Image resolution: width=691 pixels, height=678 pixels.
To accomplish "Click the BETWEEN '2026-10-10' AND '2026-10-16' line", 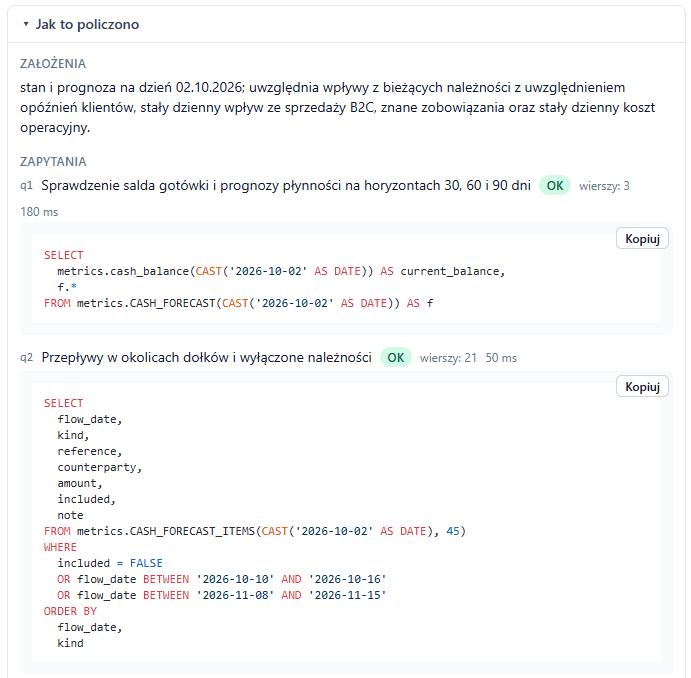I will pos(222,579).
